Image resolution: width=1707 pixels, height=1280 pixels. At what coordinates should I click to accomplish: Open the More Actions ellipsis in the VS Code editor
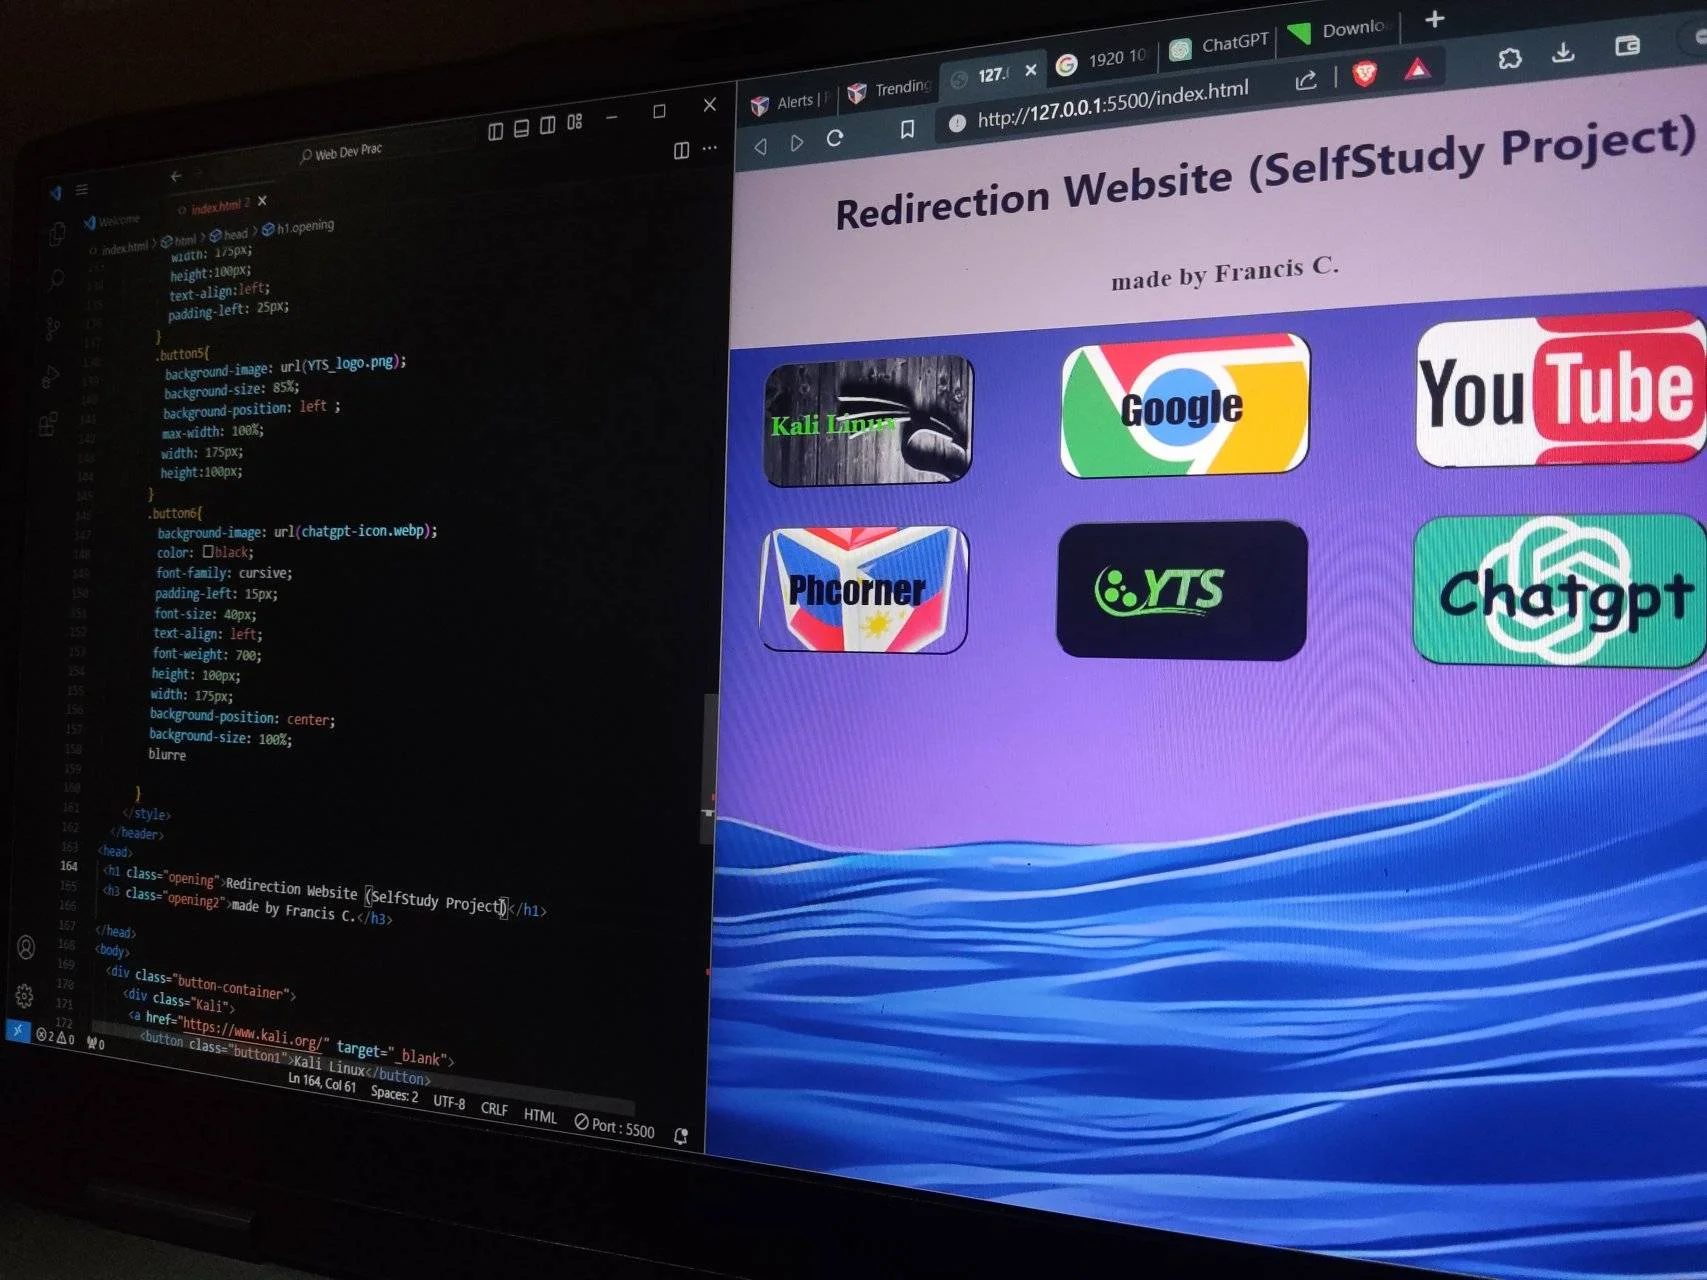710,148
